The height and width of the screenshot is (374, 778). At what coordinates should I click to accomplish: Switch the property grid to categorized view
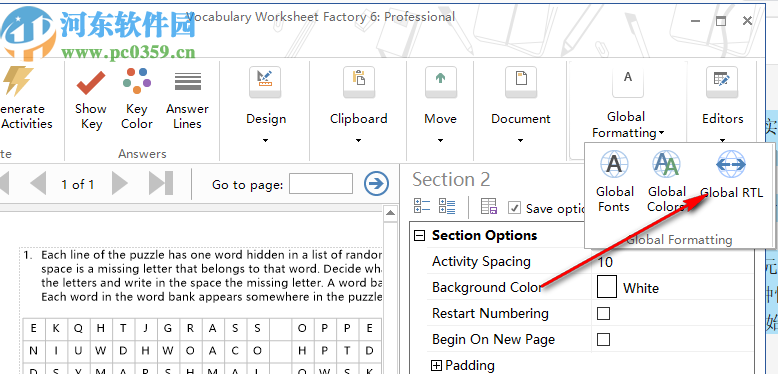pyautogui.click(x=422, y=207)
